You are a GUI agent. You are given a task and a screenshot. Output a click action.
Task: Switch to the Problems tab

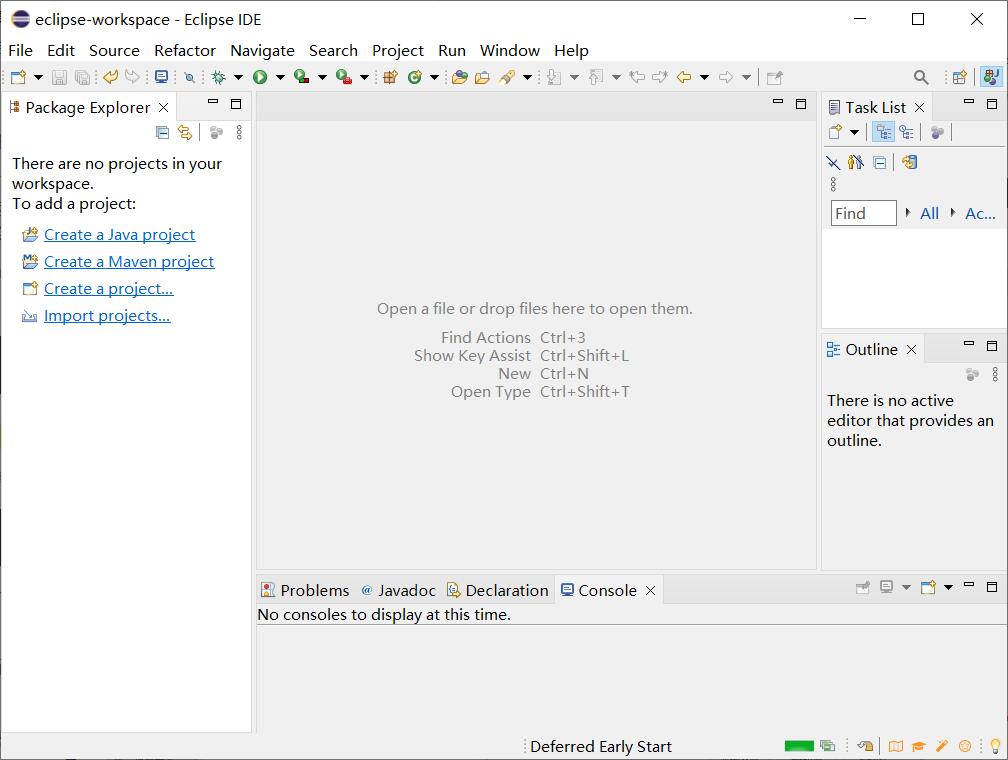305,590
